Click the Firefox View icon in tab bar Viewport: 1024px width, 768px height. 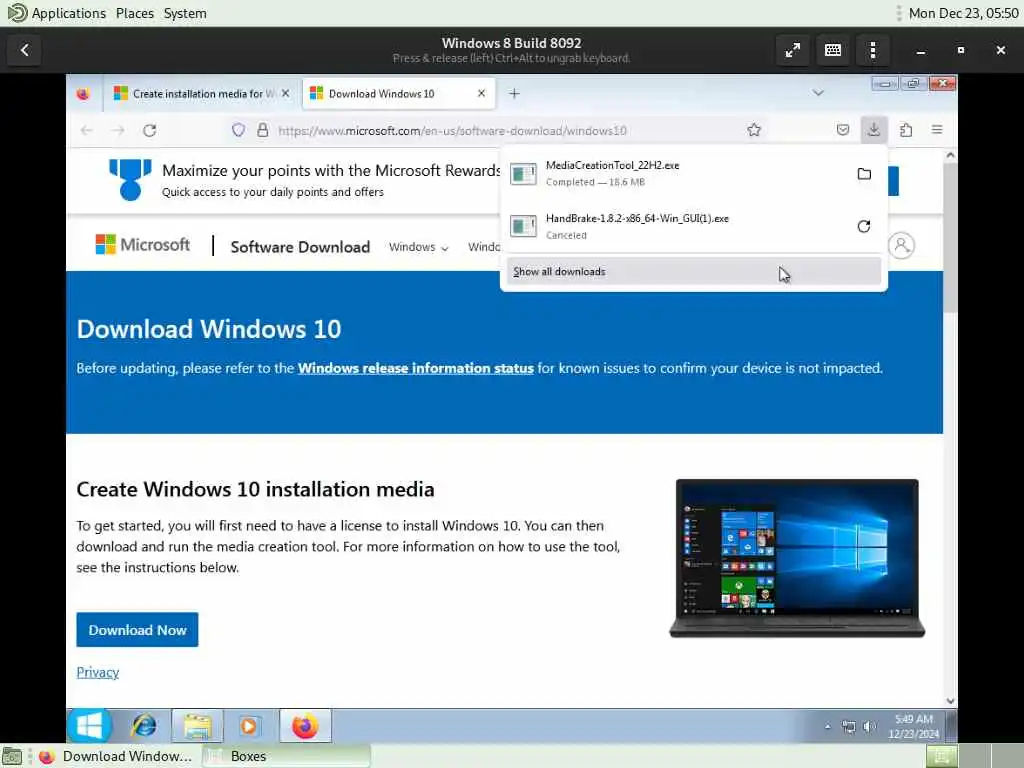[83, 94]
